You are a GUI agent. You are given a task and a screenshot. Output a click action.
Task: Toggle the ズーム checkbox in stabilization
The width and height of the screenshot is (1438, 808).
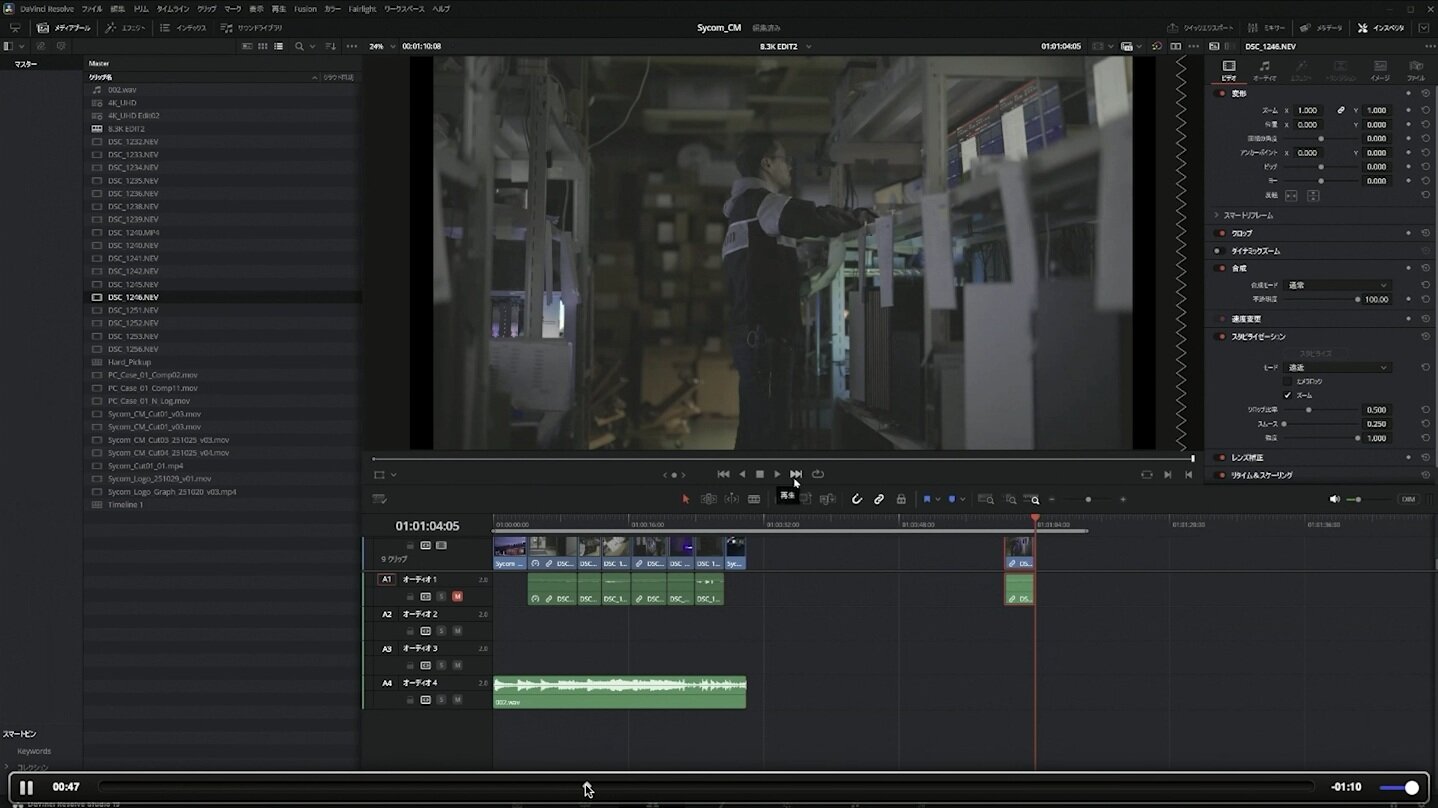tap(1288, 395)
